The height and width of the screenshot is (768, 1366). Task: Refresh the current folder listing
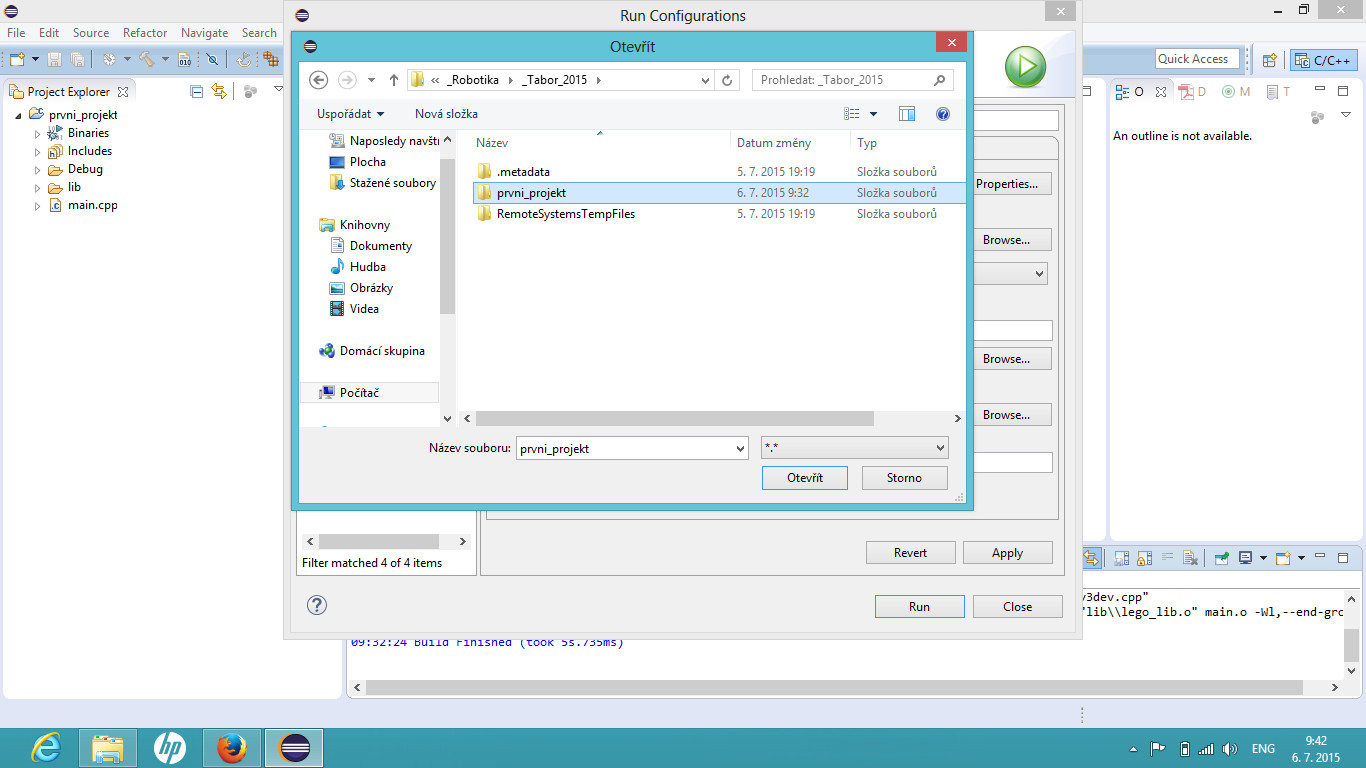(x=728, y=80)
